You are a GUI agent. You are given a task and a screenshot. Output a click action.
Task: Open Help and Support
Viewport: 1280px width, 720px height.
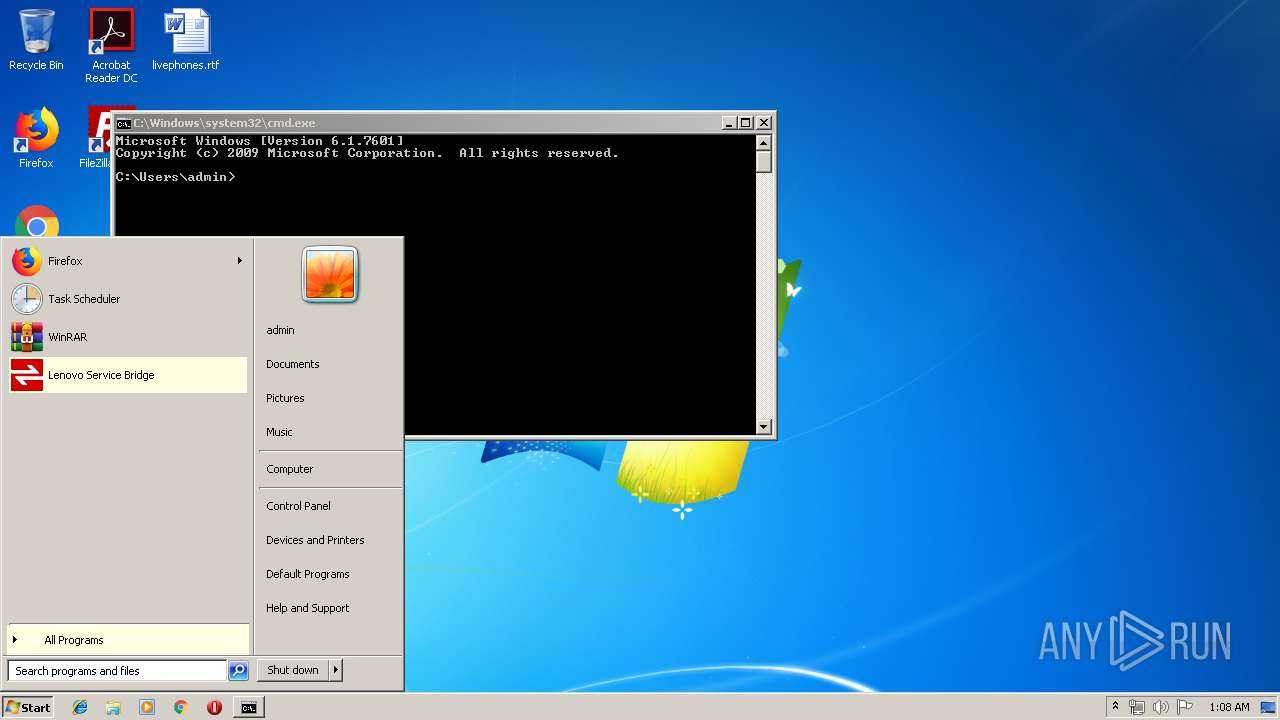(308, 608)
